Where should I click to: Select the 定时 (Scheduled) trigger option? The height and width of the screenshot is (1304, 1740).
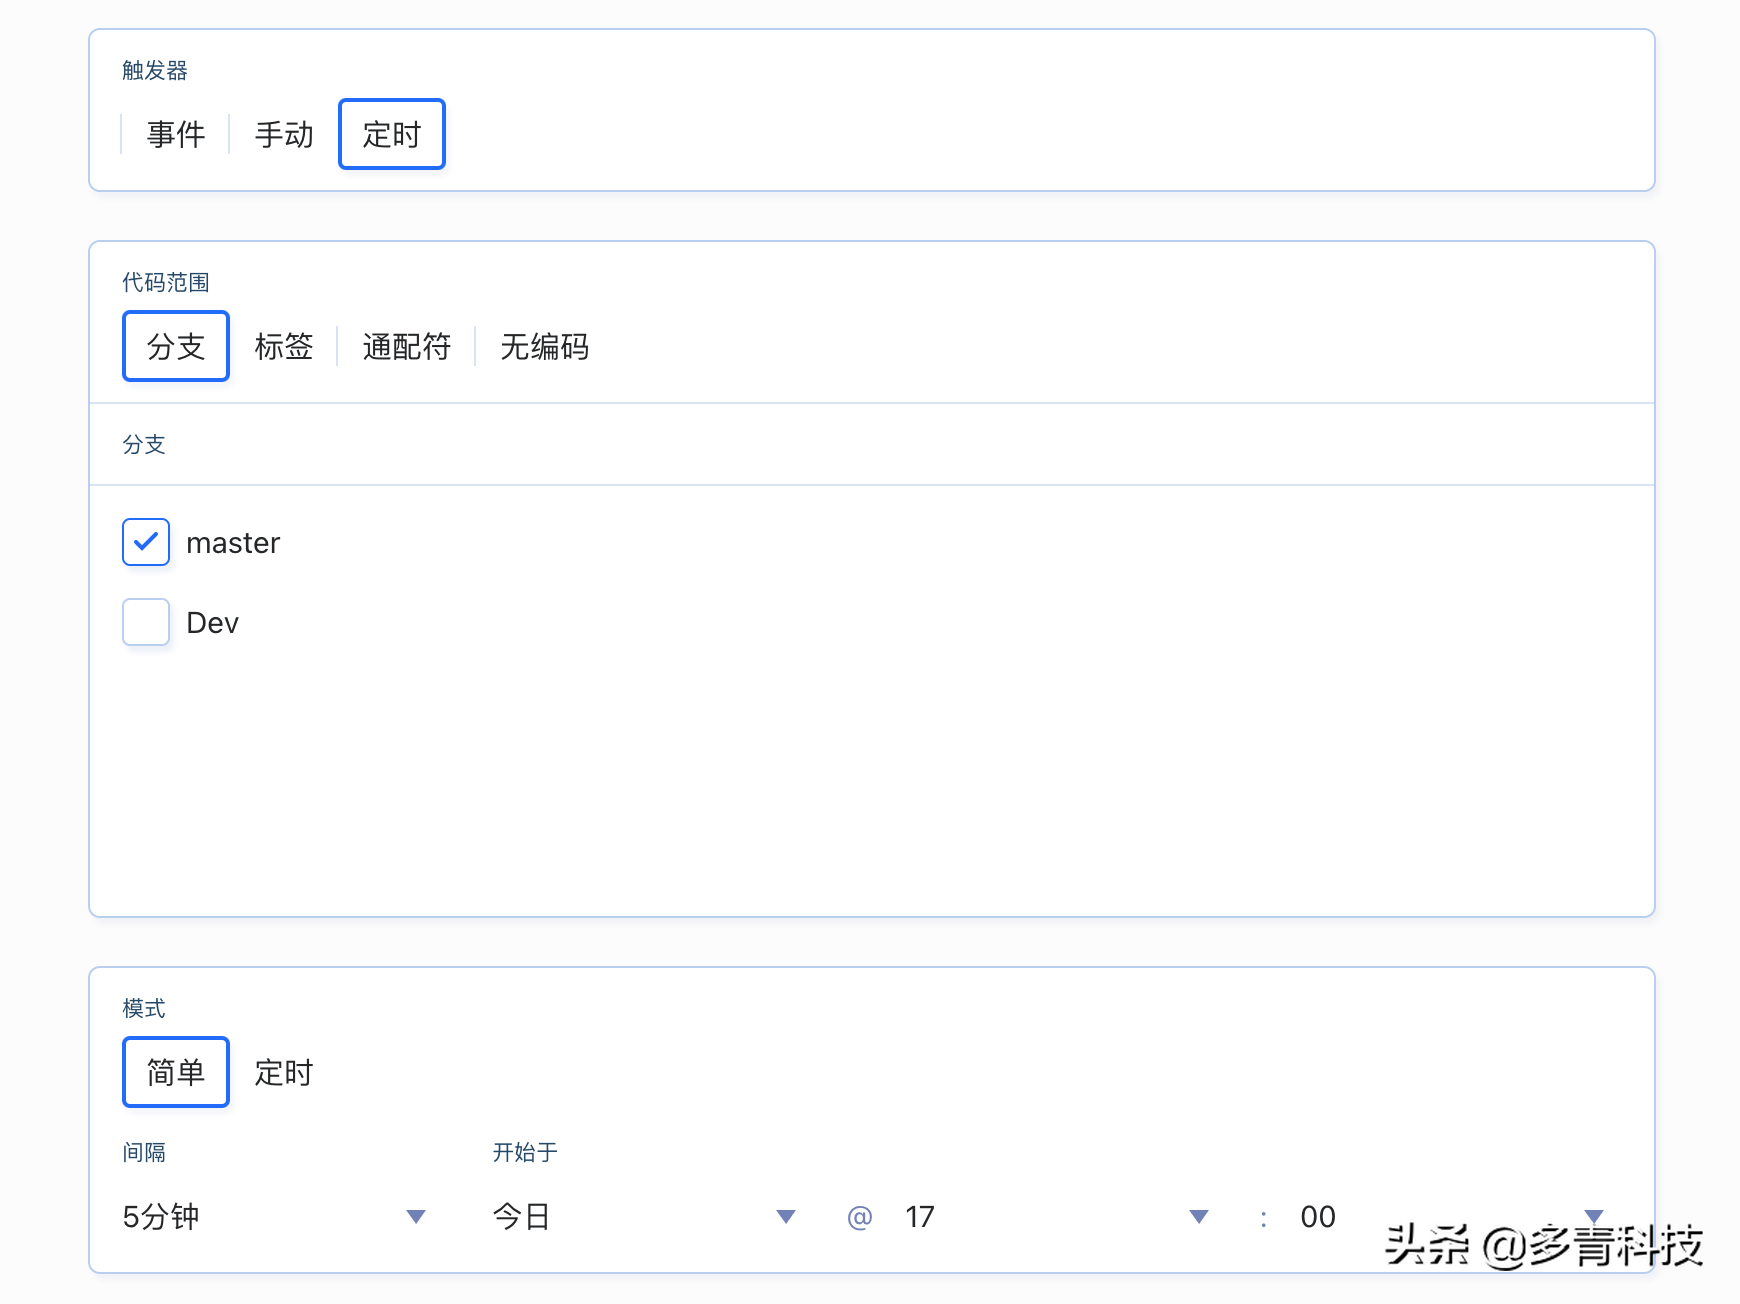(x=391, y=134)
